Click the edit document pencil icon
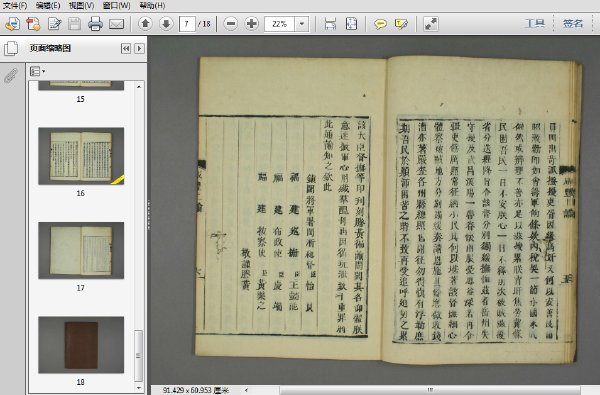The image size is (600, 395). click(55, 24)
